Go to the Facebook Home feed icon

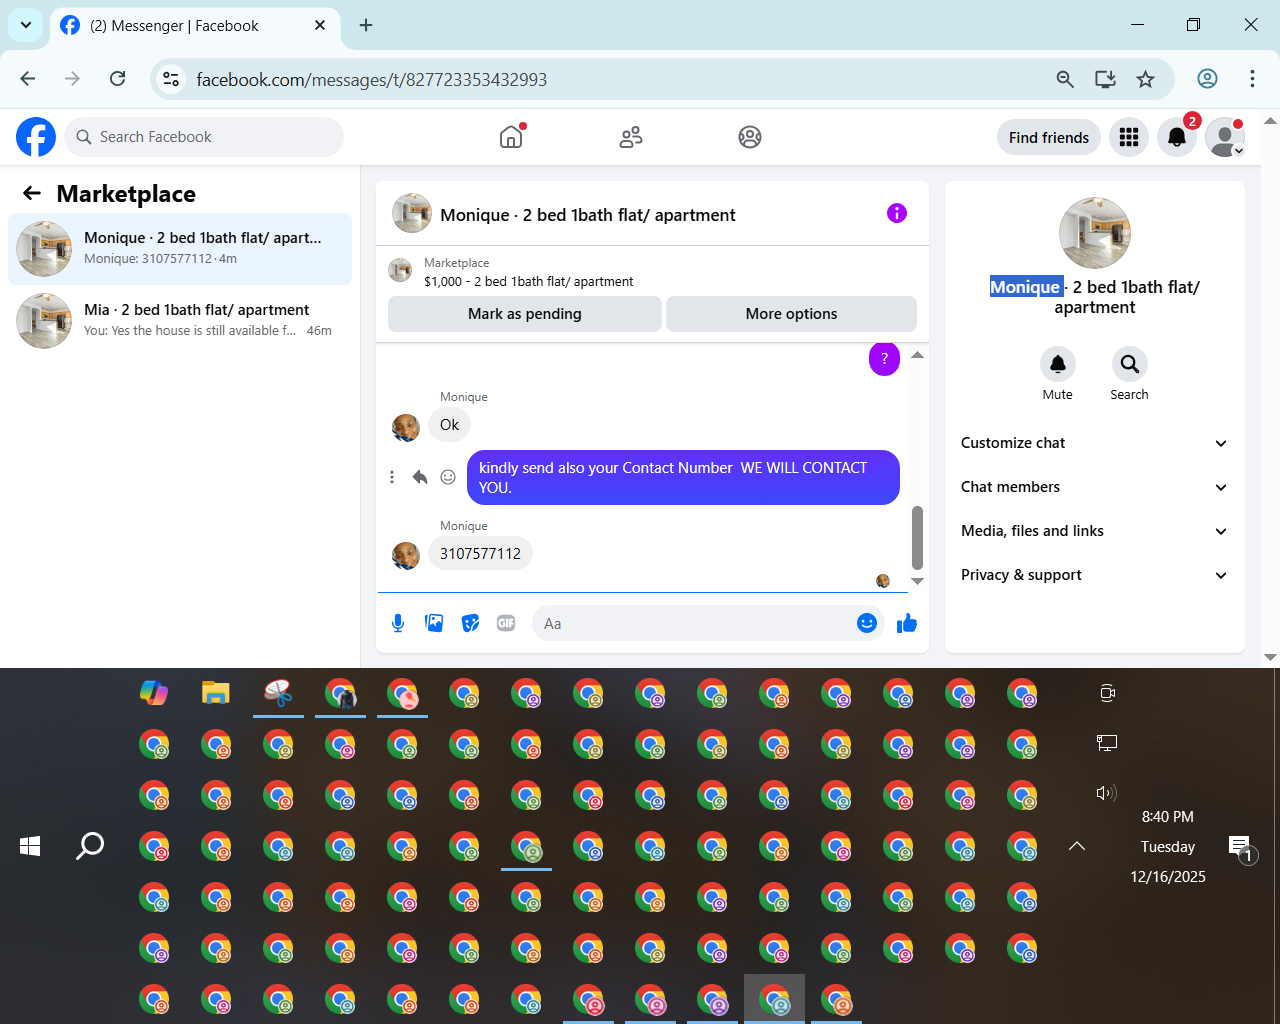(x=511, y=137)
